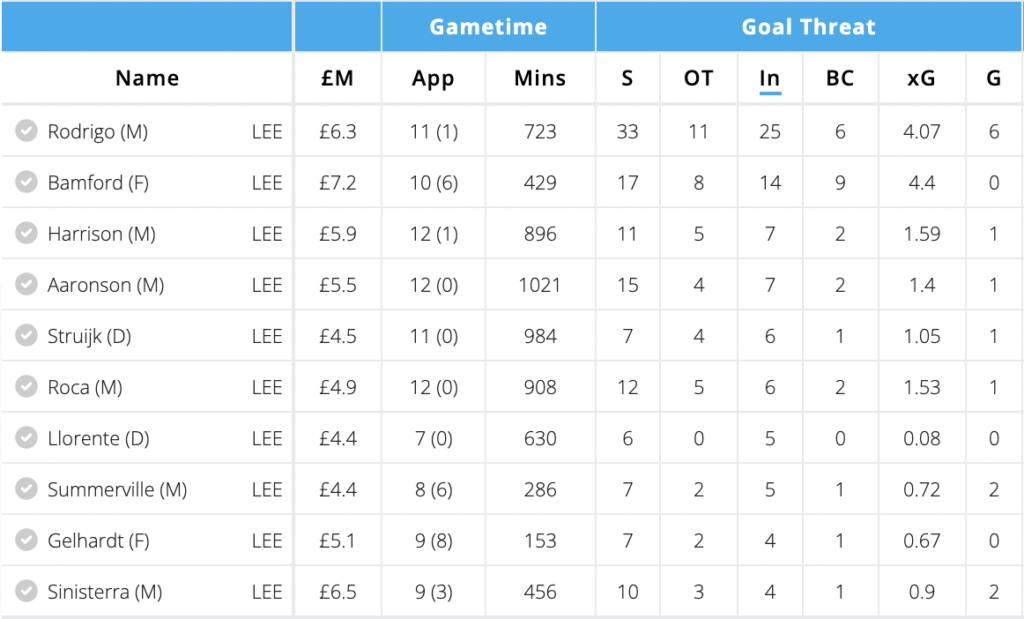Open the Rodrigo (M) player name
1024x619 pixels.
point(97,131)
